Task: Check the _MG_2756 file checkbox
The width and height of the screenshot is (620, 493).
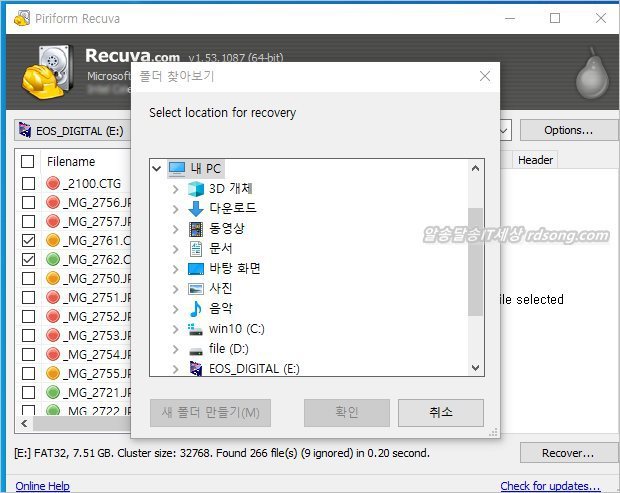Action: point(28,202)
